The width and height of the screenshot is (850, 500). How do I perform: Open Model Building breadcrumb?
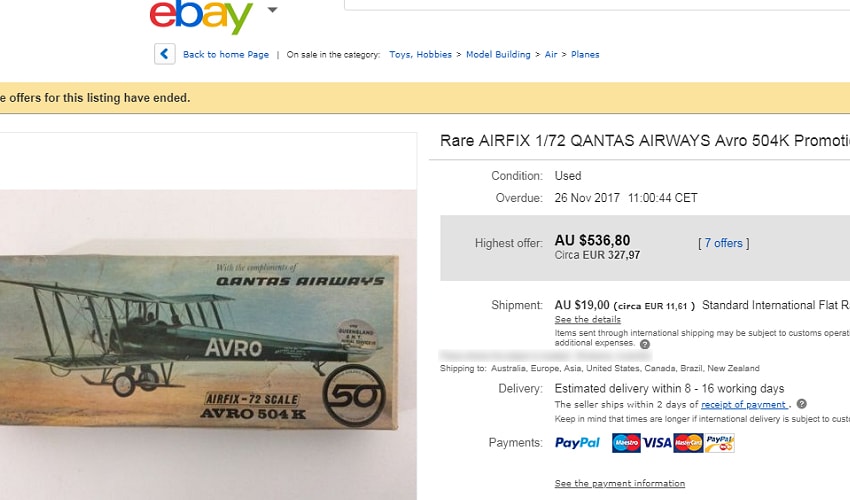(x=498, y=54)
